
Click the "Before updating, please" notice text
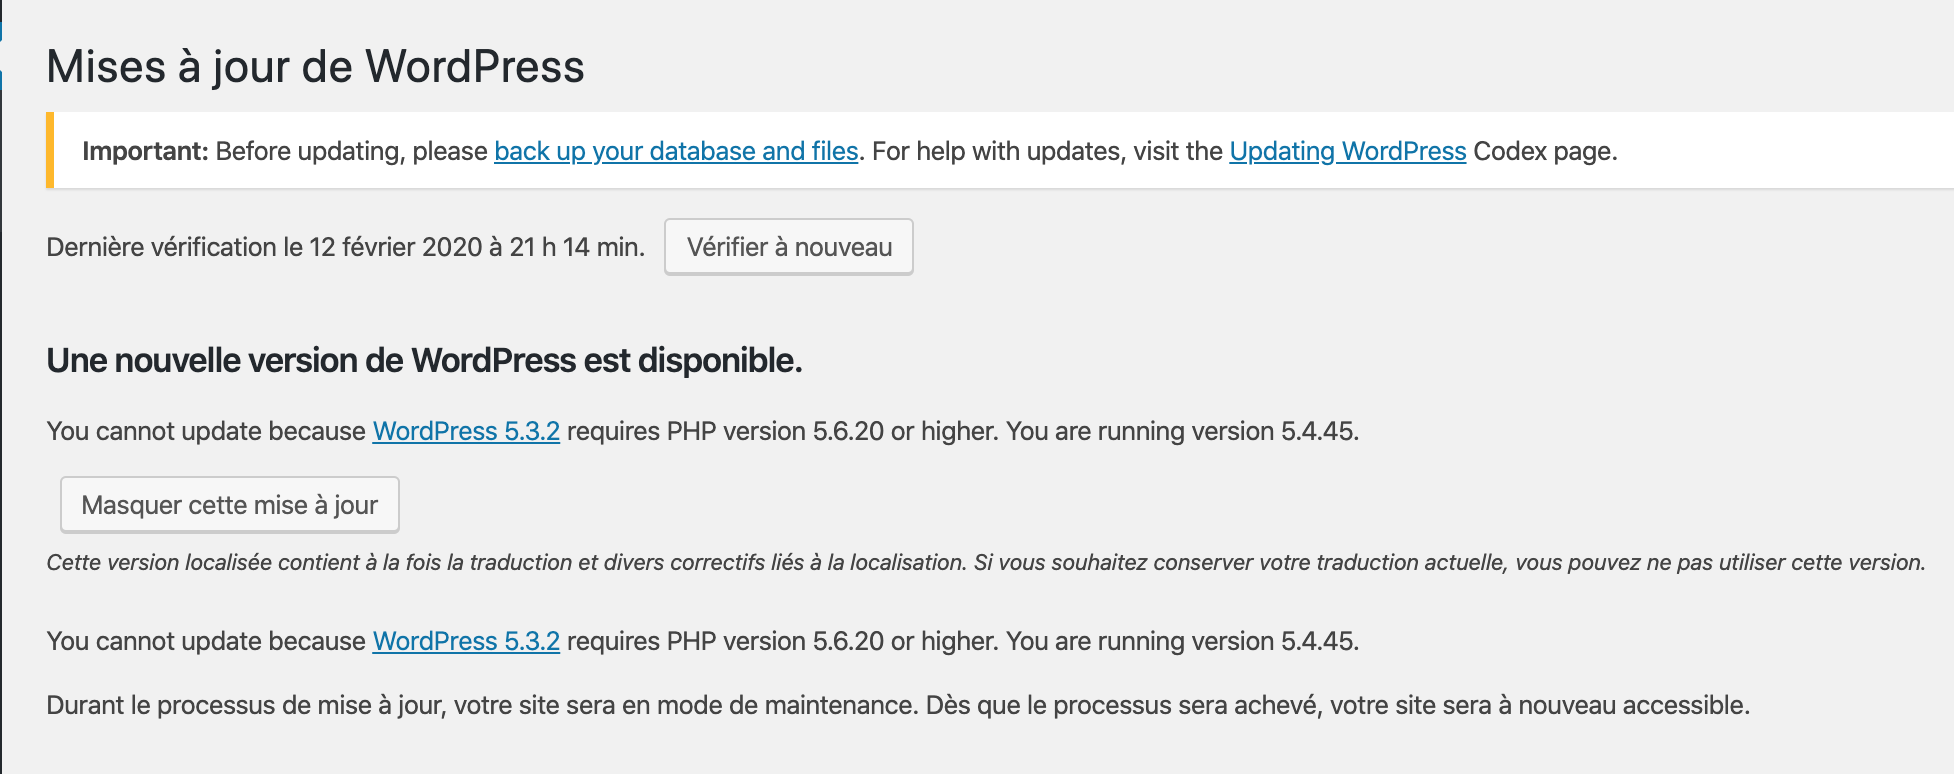(x=351, y=151)
